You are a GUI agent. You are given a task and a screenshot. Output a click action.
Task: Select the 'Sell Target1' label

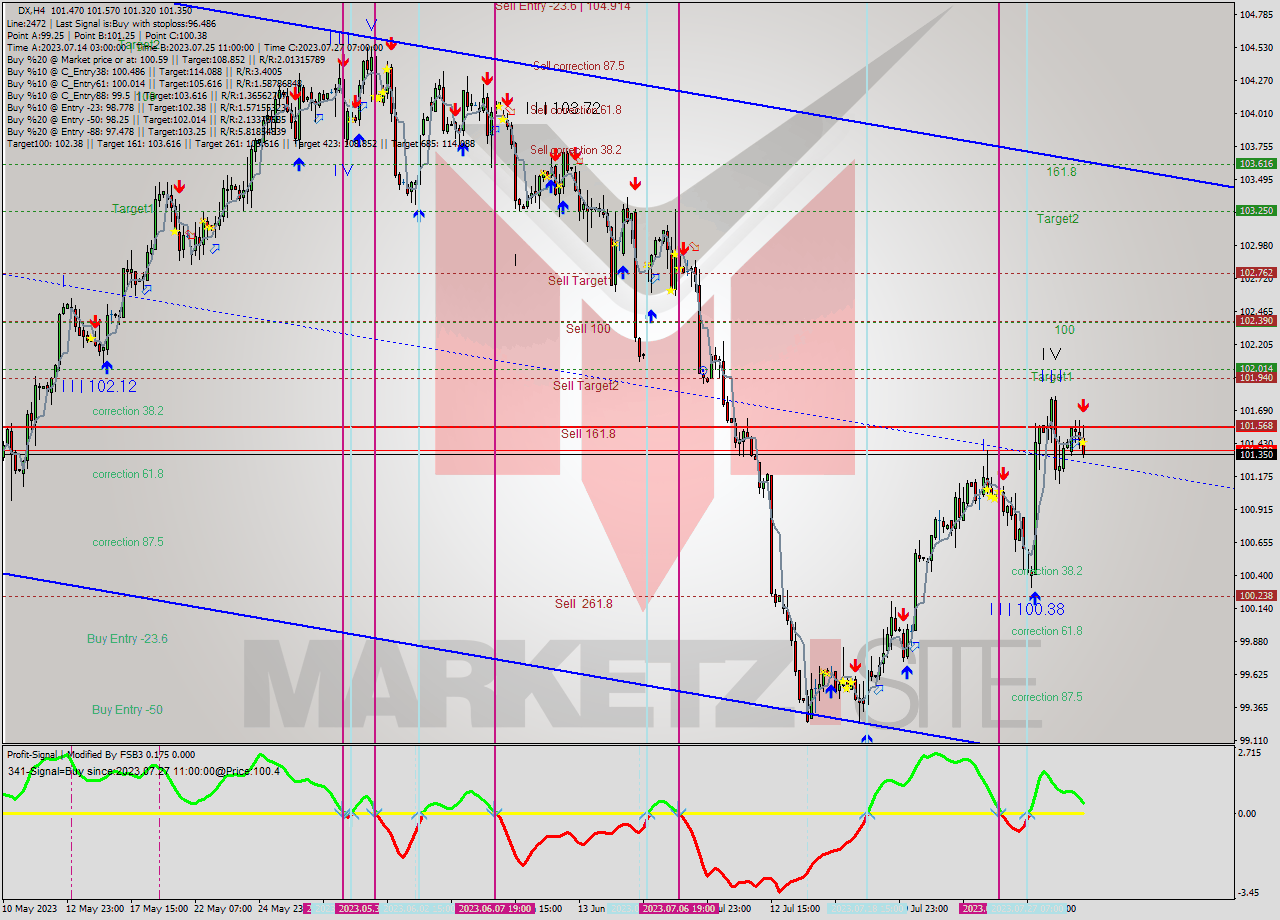[x=578, y=281]
